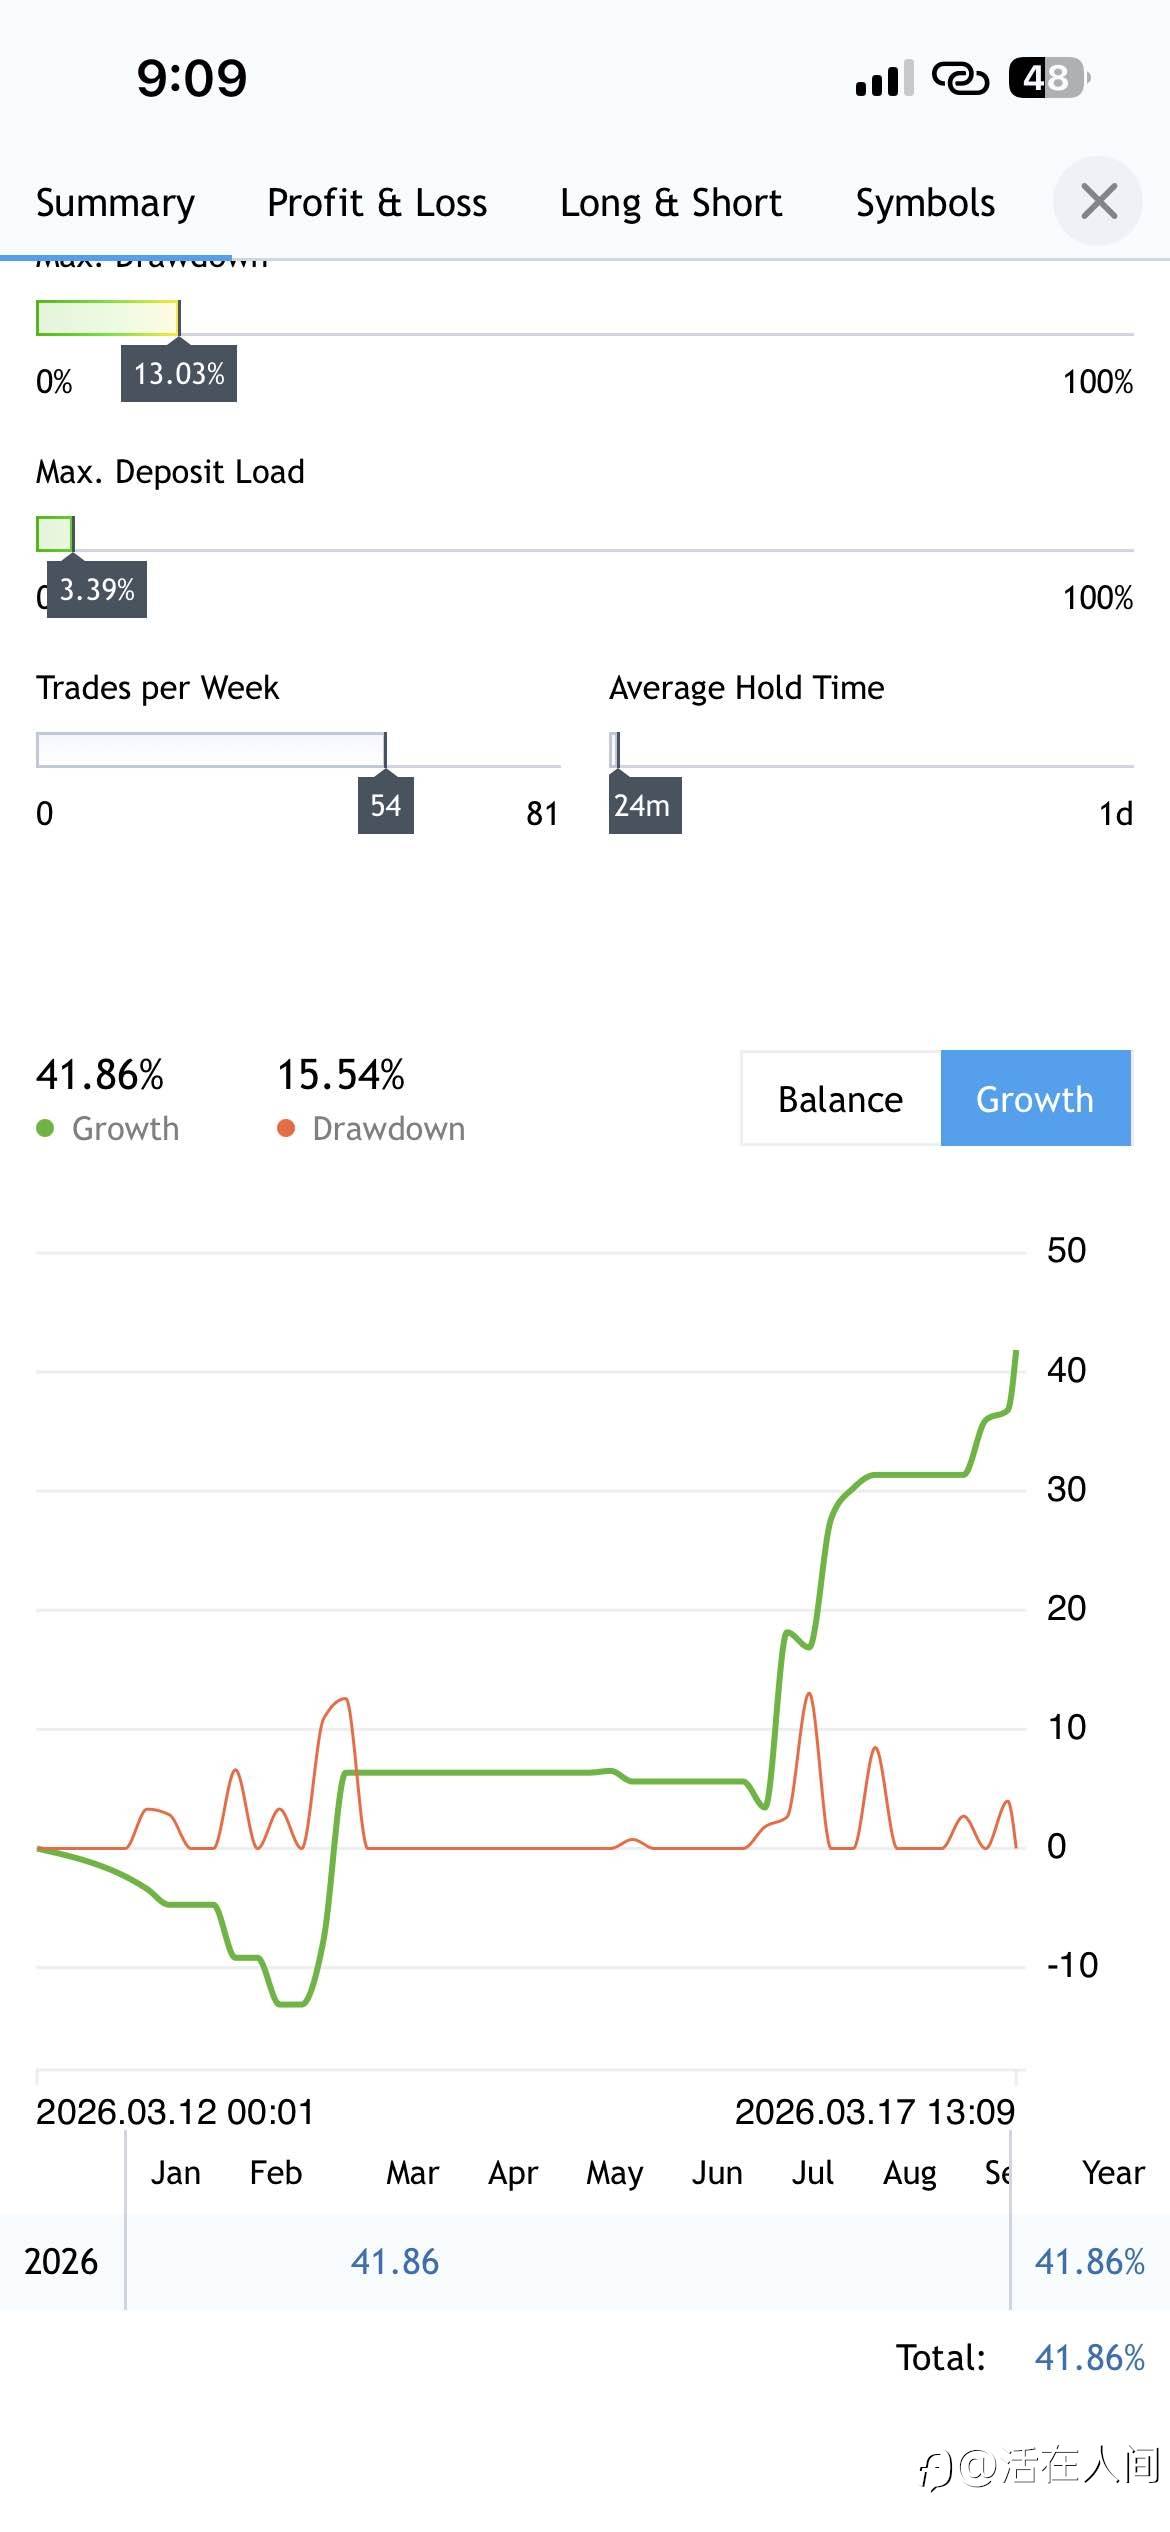Tap the 24m average hold time marker
This screenshot has height=2532, width=1170.
(643, 806)
